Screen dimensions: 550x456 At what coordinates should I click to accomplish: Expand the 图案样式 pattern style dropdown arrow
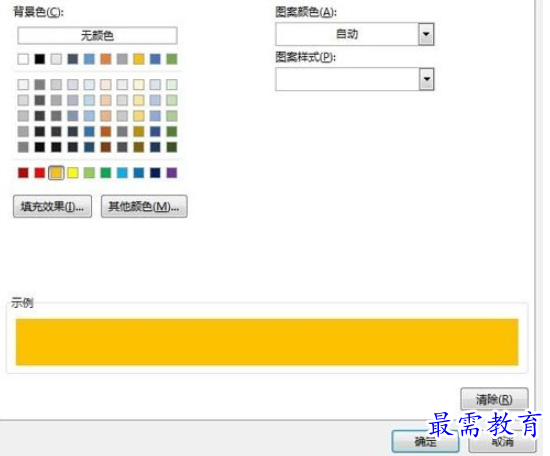pyautogui.click(x=427, y=79)
